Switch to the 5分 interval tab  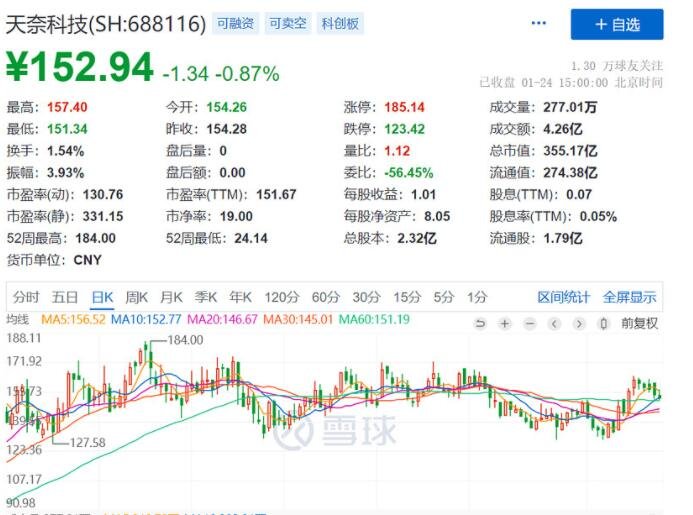pyautogui.click(x=444, y=297)
